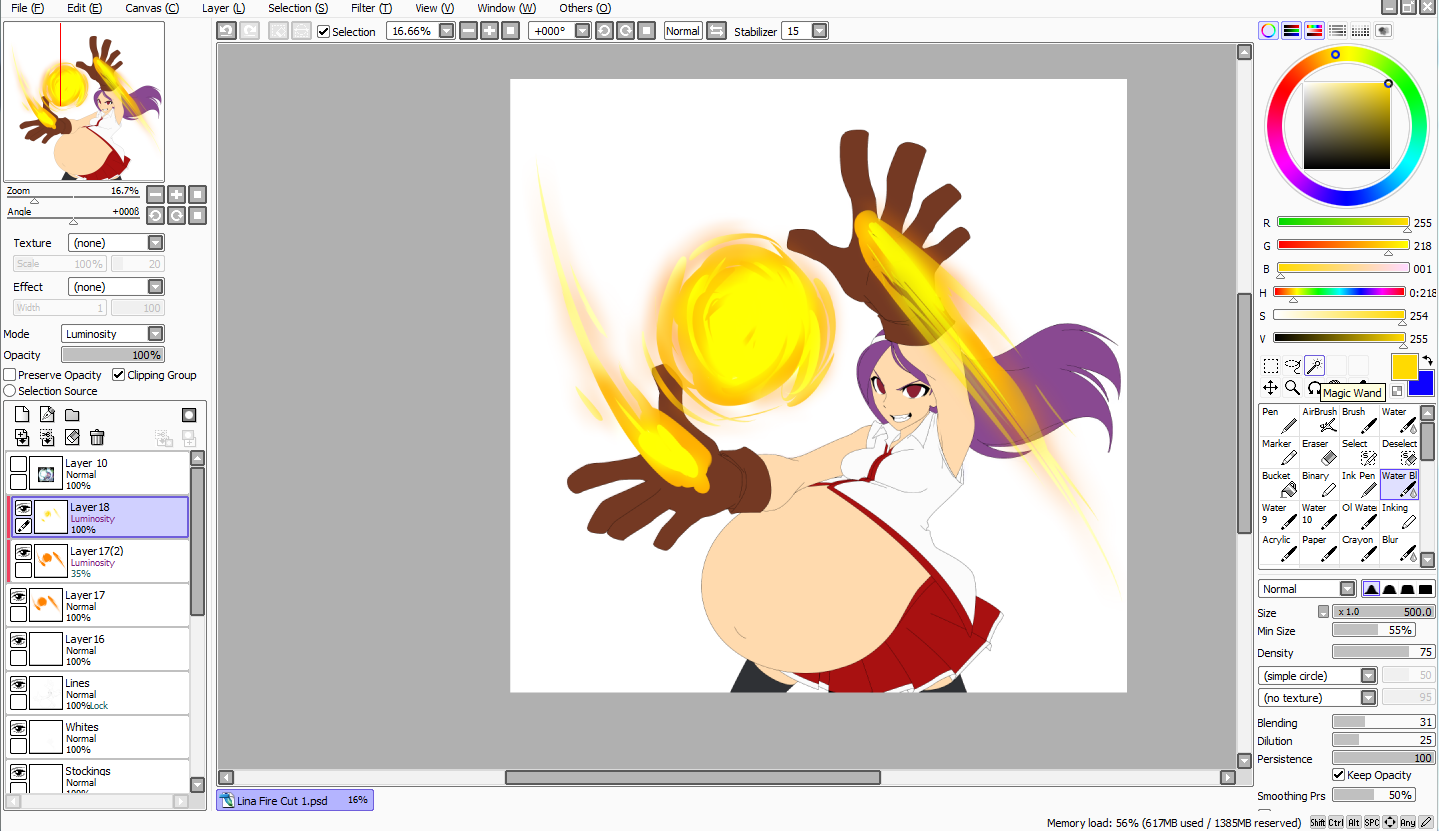Create a new linework layer
1439x831 pixels.
47,415
